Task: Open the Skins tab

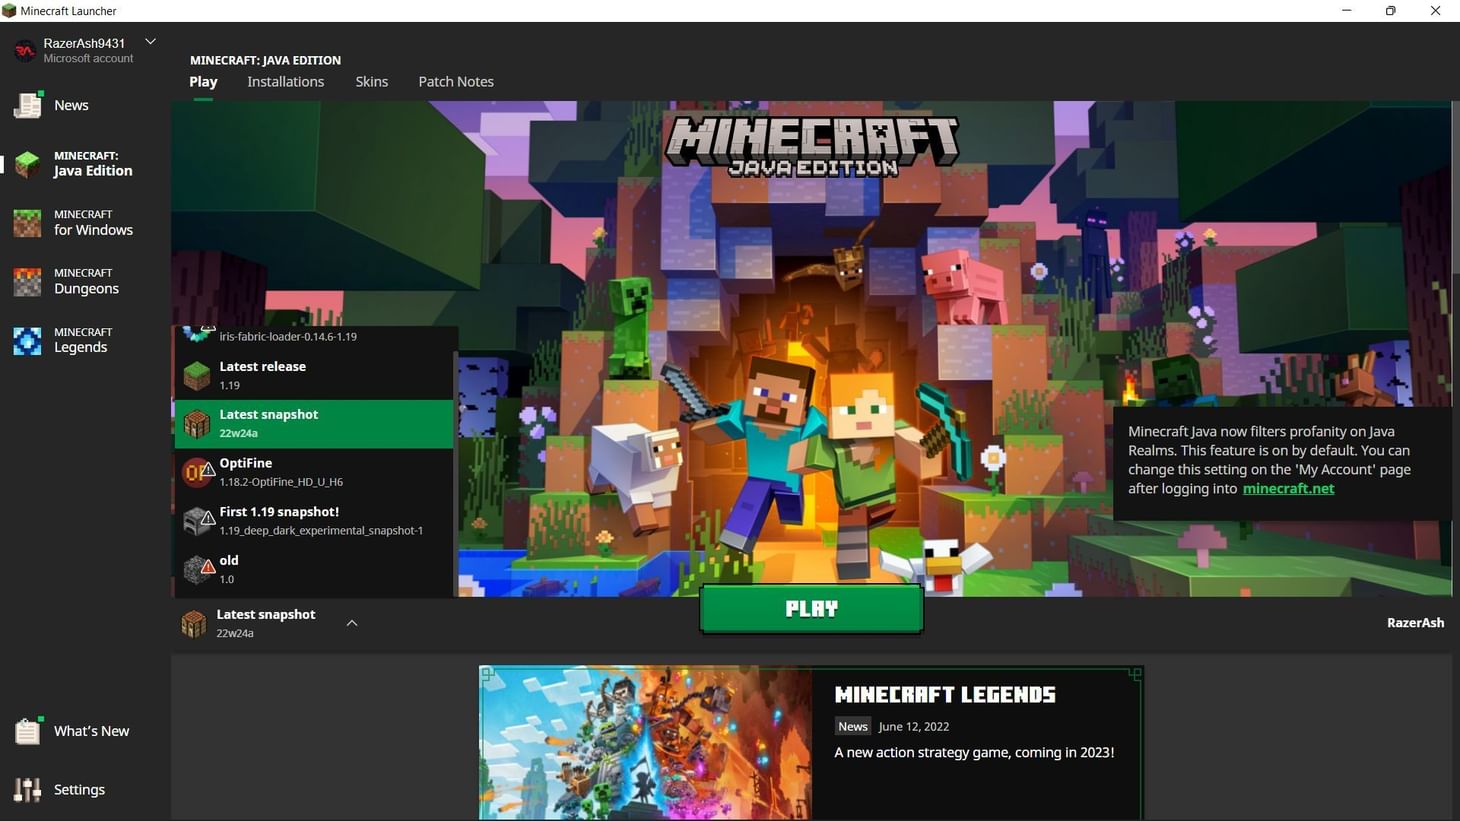Action: click(x=371, y=81)
